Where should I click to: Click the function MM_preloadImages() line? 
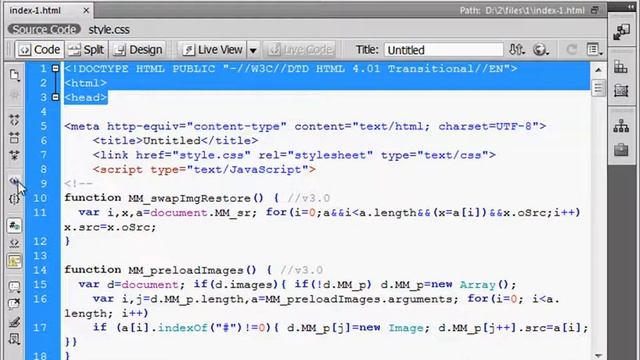(x=193, y=270)
